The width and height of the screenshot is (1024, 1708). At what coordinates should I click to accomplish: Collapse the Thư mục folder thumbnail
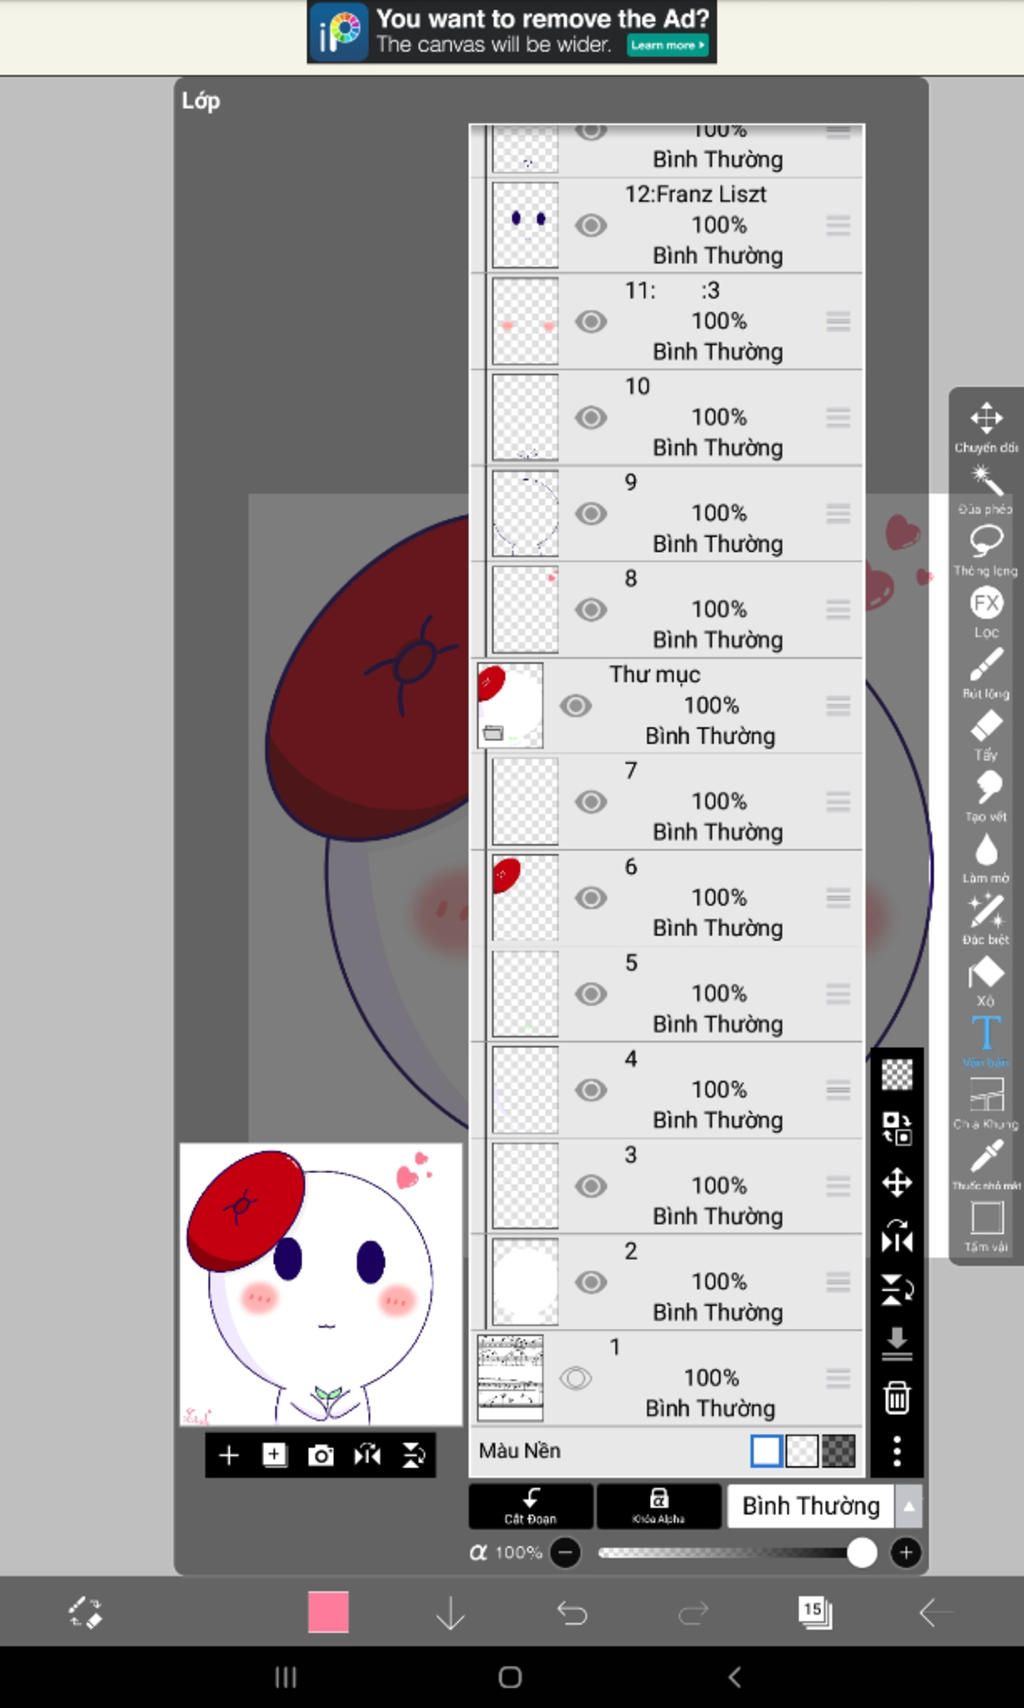point(510,706)
